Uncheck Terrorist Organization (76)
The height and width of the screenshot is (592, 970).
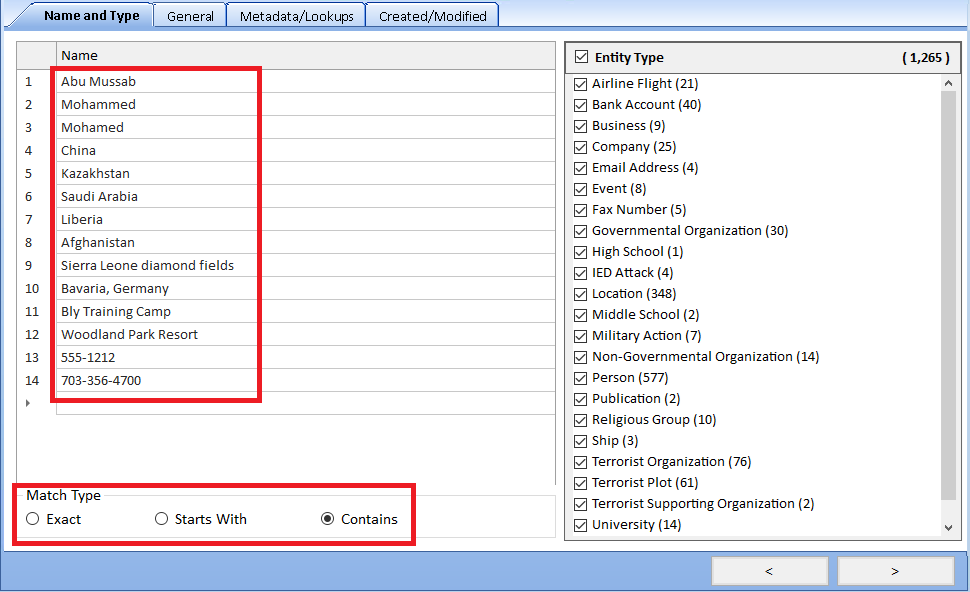tap(580, 463)
